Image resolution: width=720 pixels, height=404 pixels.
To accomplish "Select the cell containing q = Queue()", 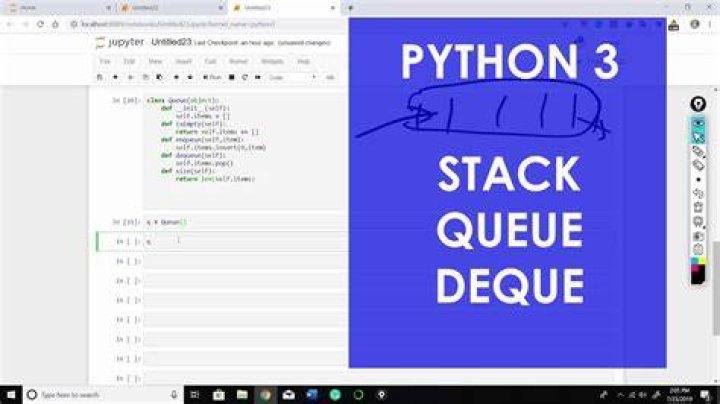I will click(x=245, y=222).
